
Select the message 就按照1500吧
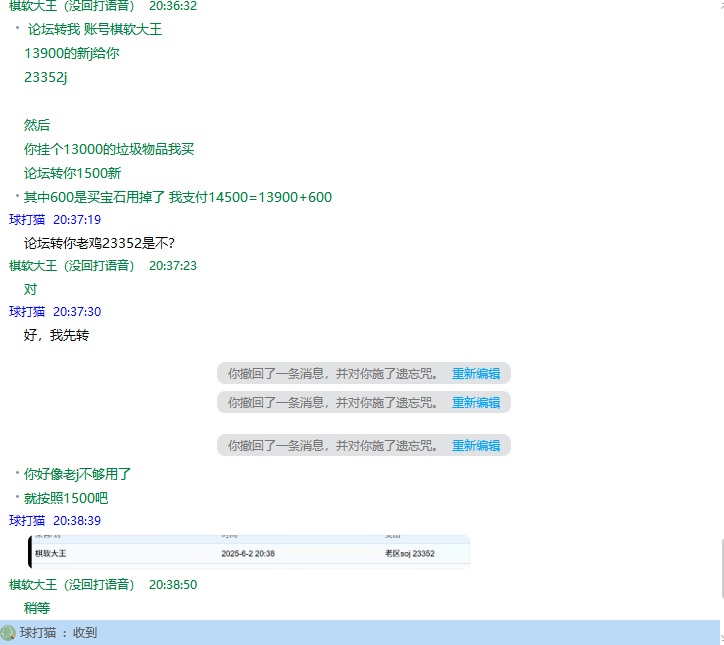point(66,497)
